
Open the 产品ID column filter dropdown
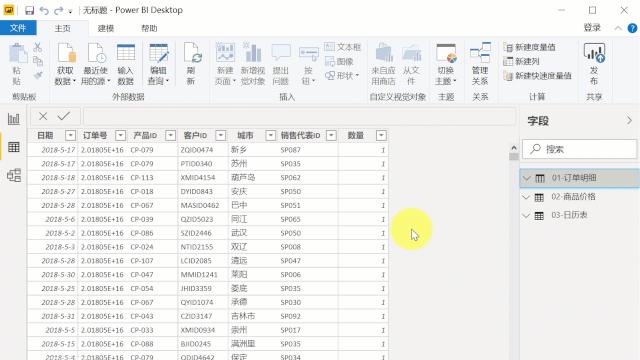pyautogui.click(x=171, y=135)
